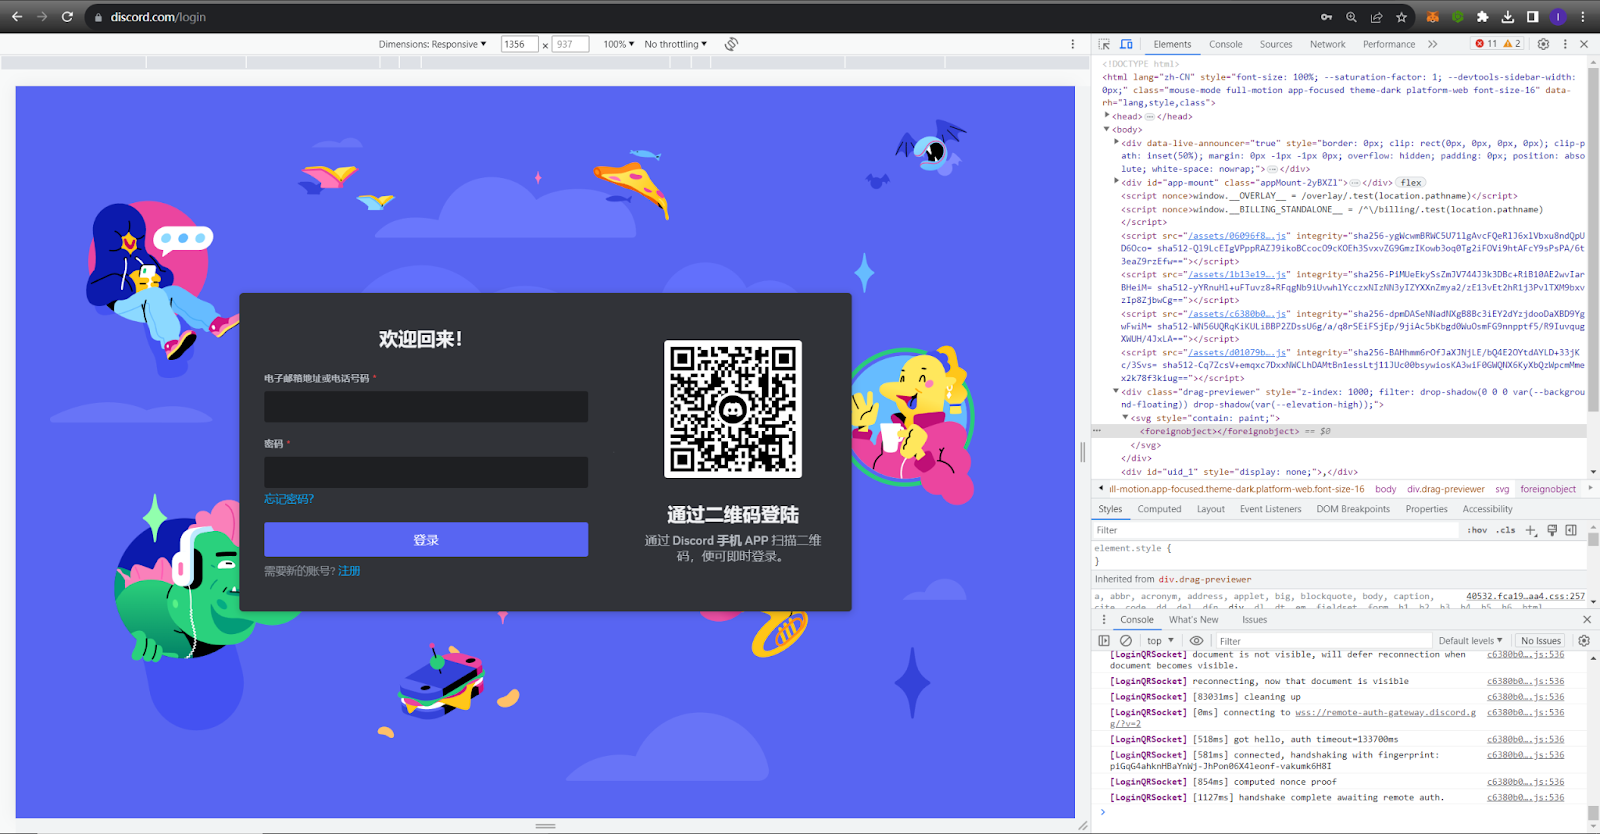The height and width of the screenshot is (834, 1600).
Task: Open the What's New drawer tab
Action: (1194, 620)
